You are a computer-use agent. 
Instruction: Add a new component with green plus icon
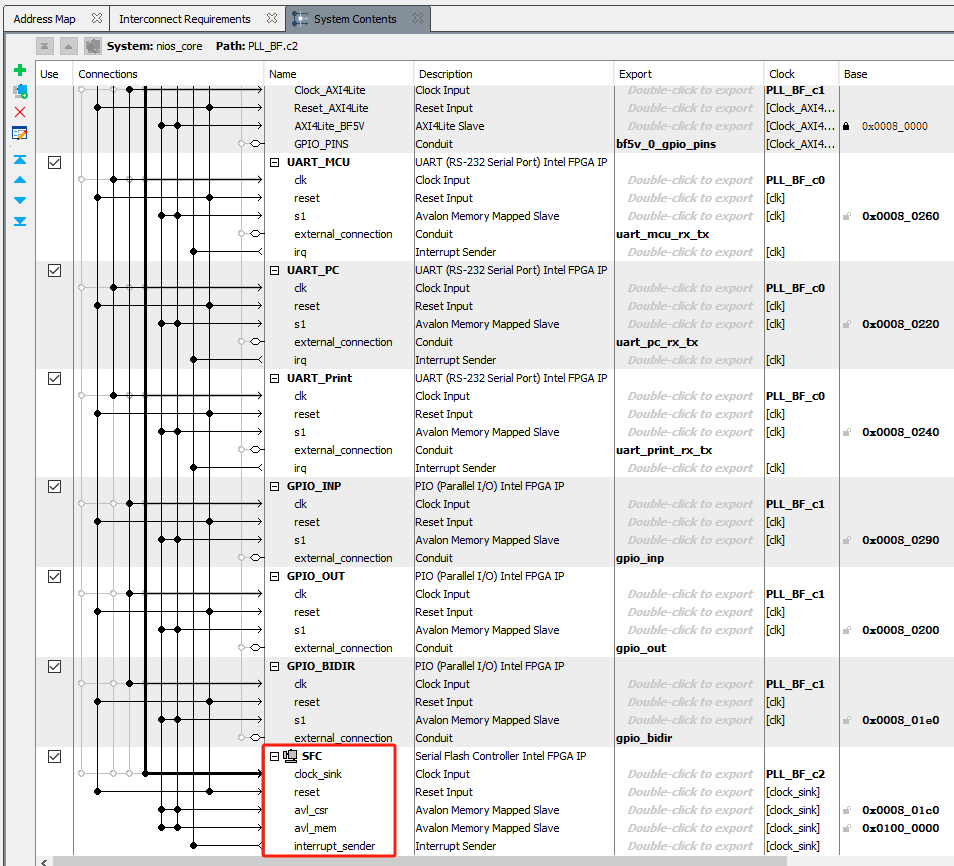[19, 70]
